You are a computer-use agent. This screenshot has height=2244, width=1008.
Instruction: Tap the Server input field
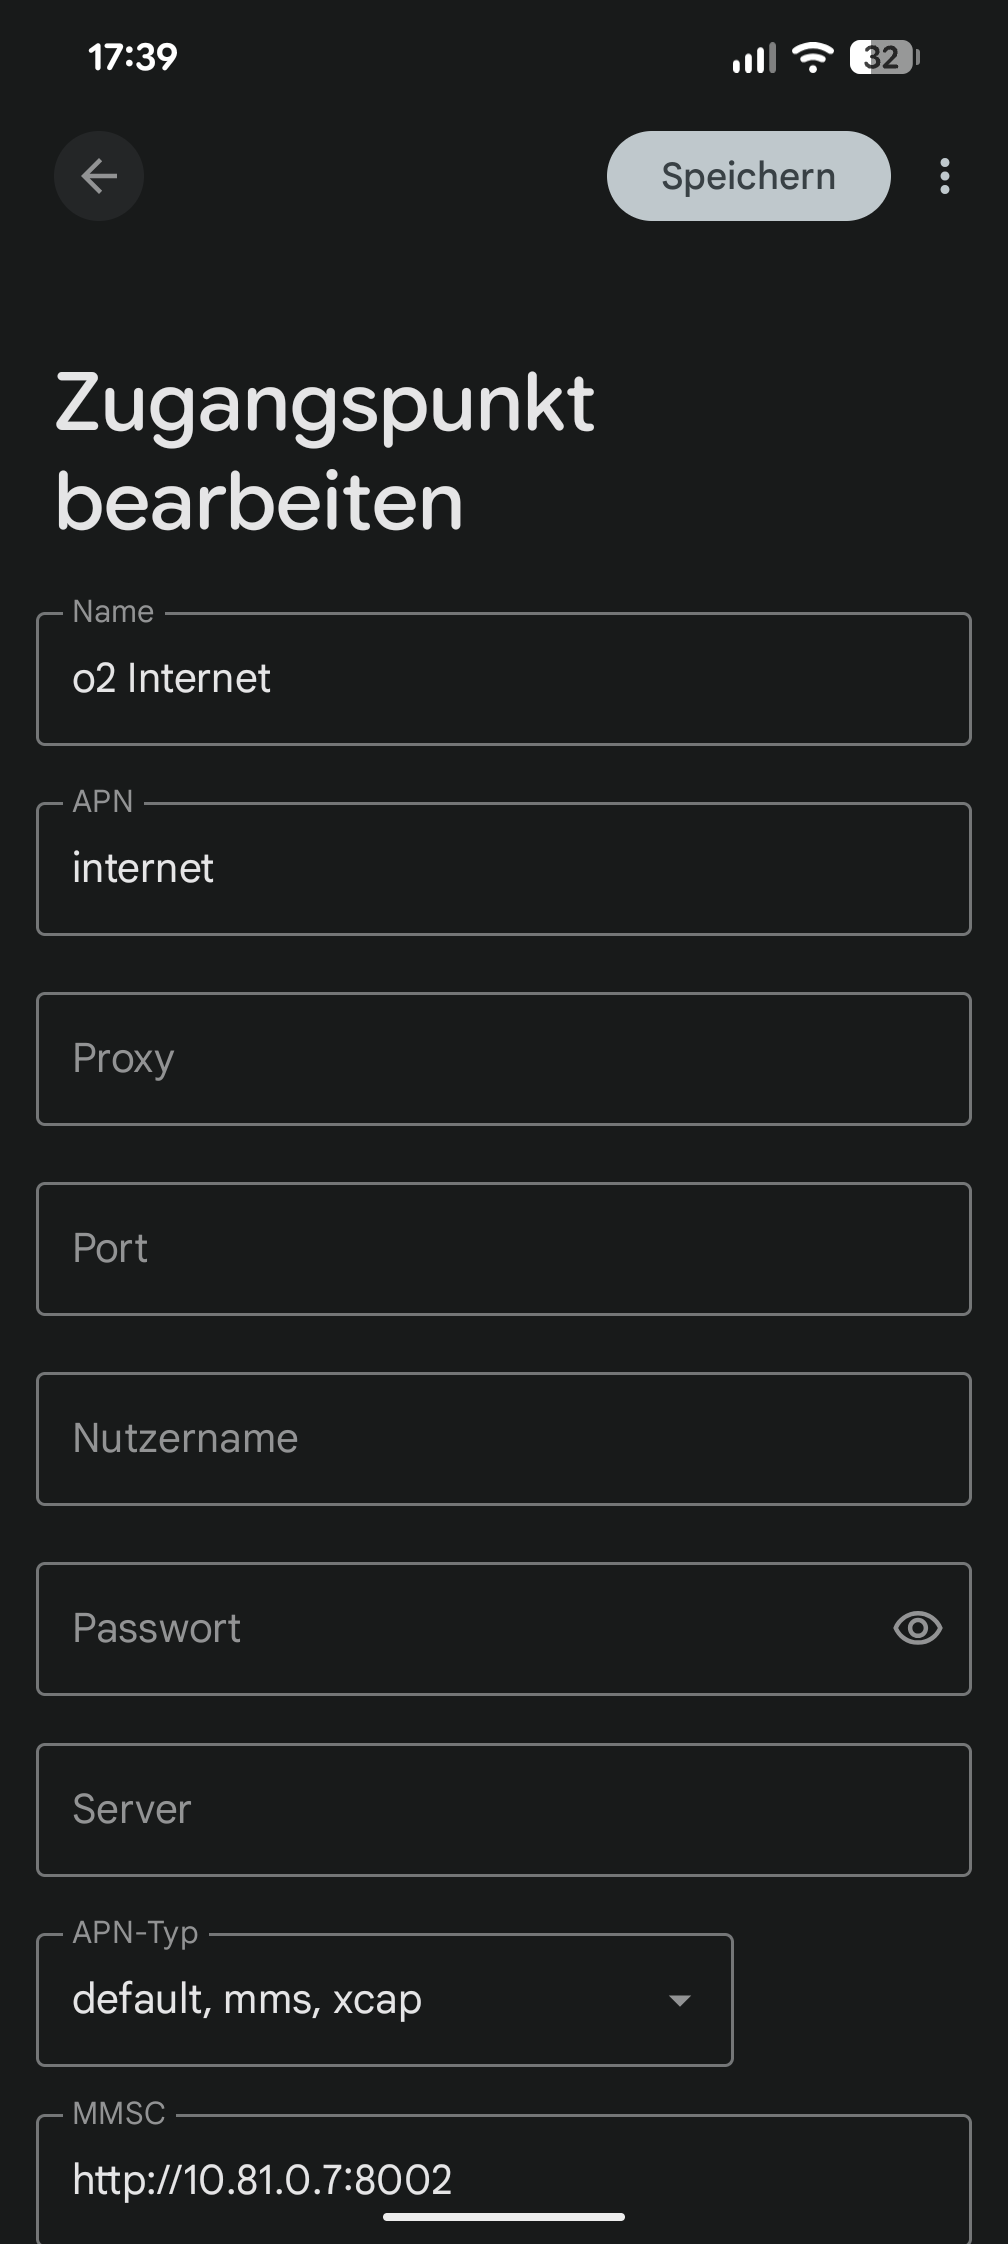[x=504, y=1810]
